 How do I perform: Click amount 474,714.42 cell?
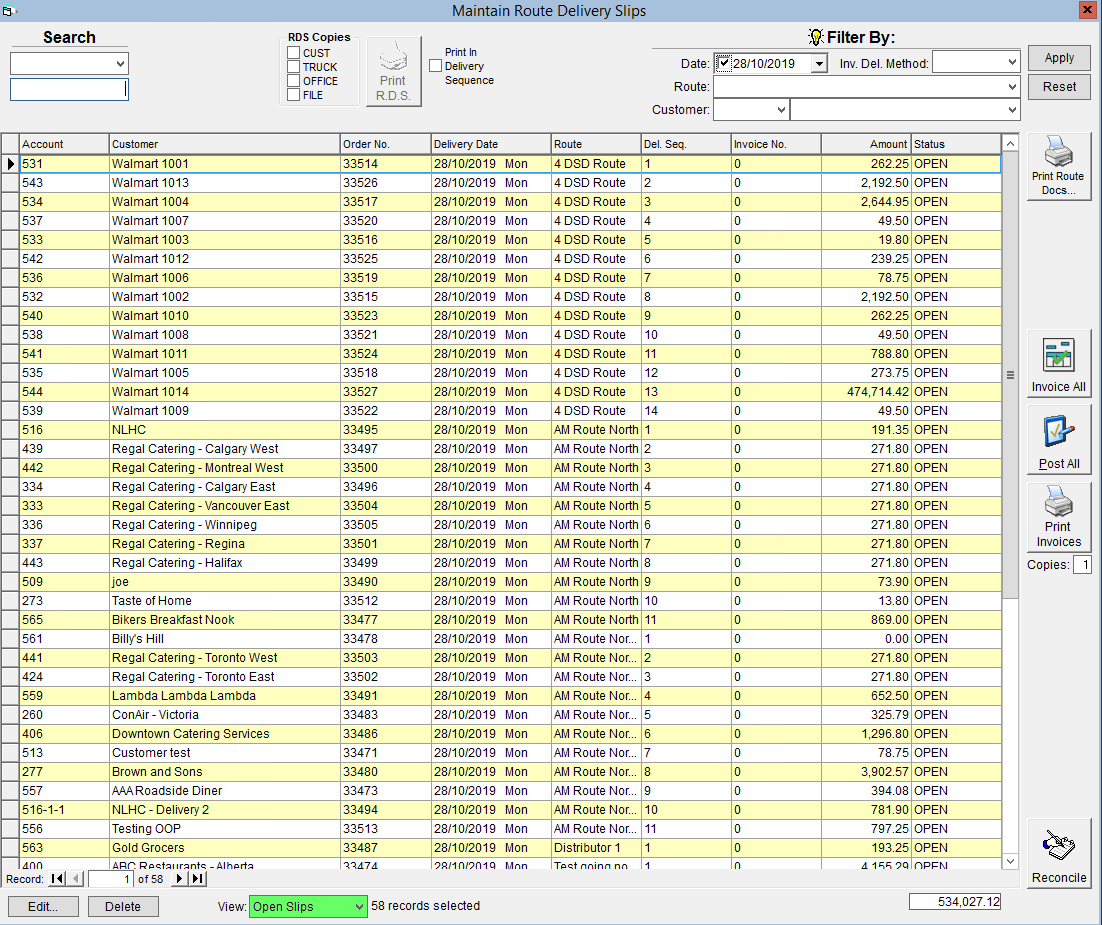click(867, 392)
